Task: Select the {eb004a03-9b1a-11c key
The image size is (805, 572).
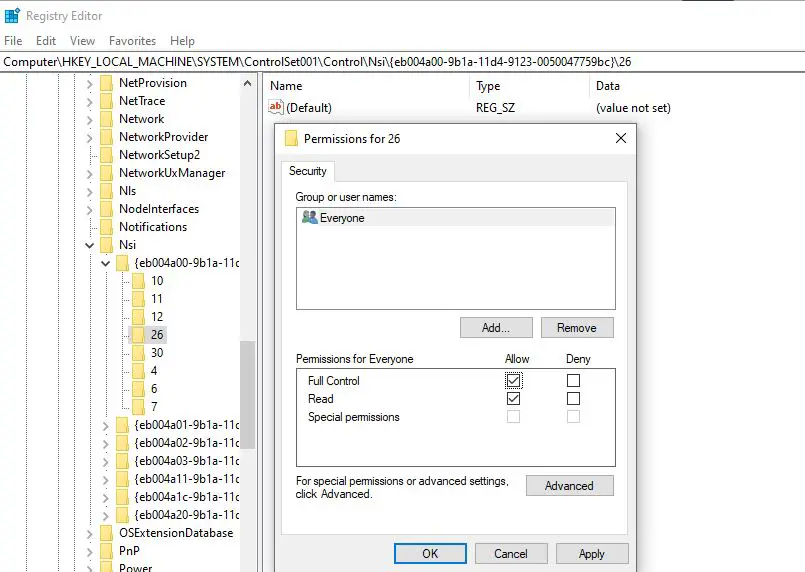Action: click(x=186, y=461)
